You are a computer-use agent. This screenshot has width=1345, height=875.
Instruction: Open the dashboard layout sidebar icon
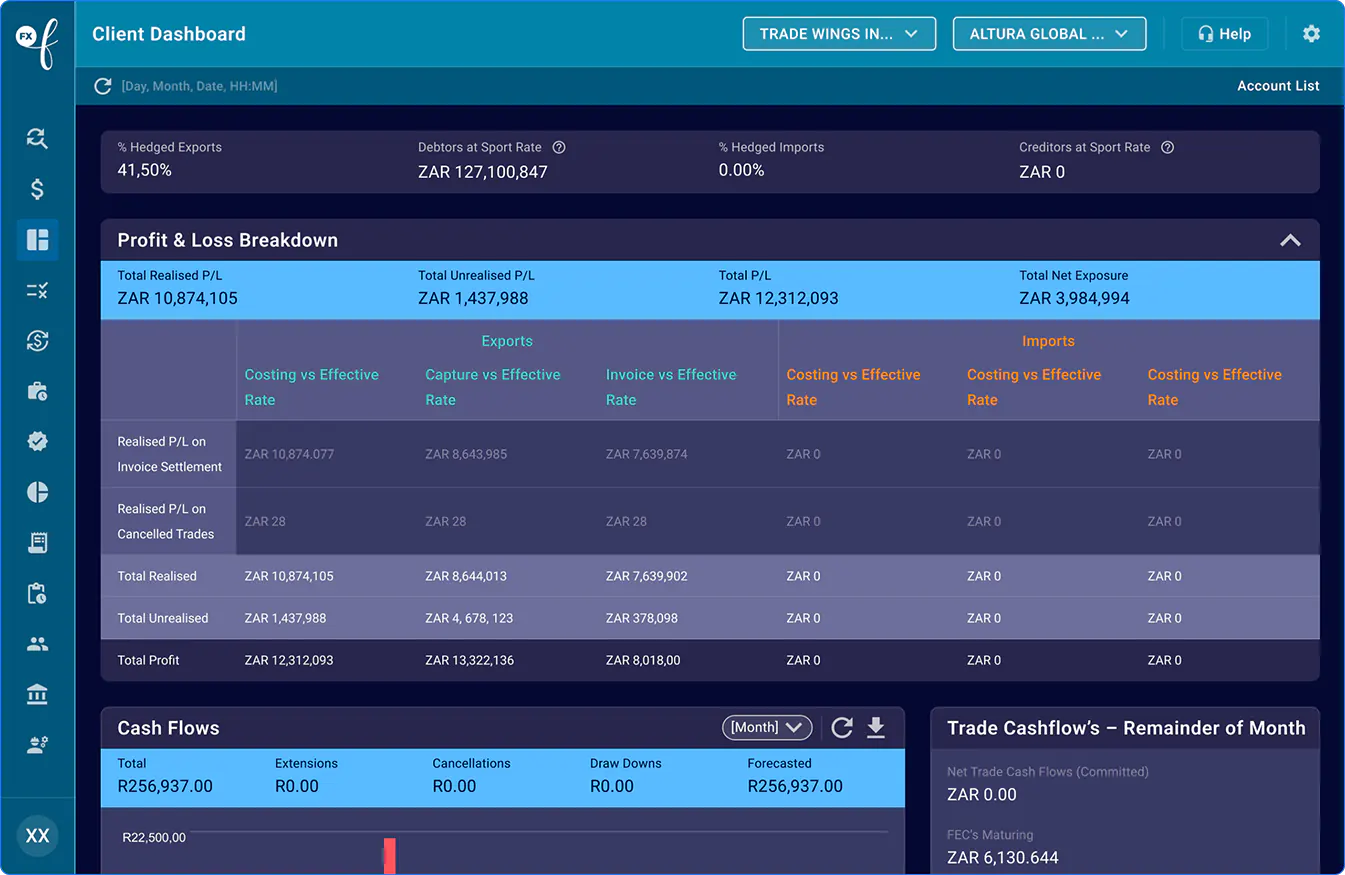click(x=37, y=240)
